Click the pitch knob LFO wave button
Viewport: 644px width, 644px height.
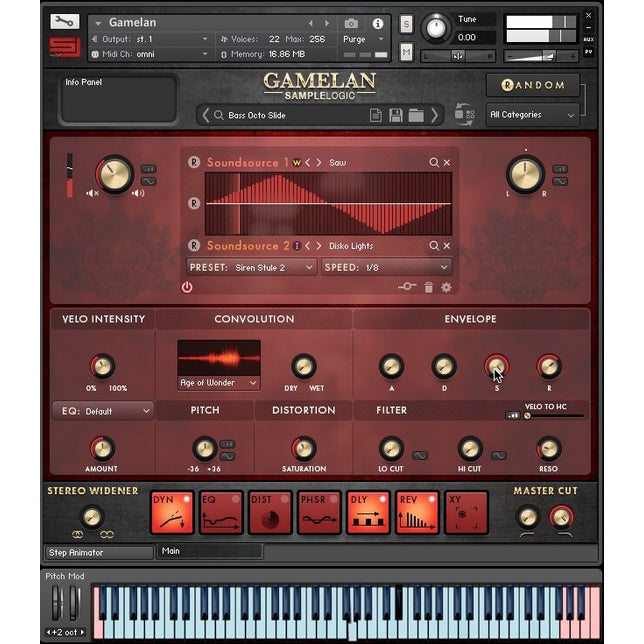(228, 456)
